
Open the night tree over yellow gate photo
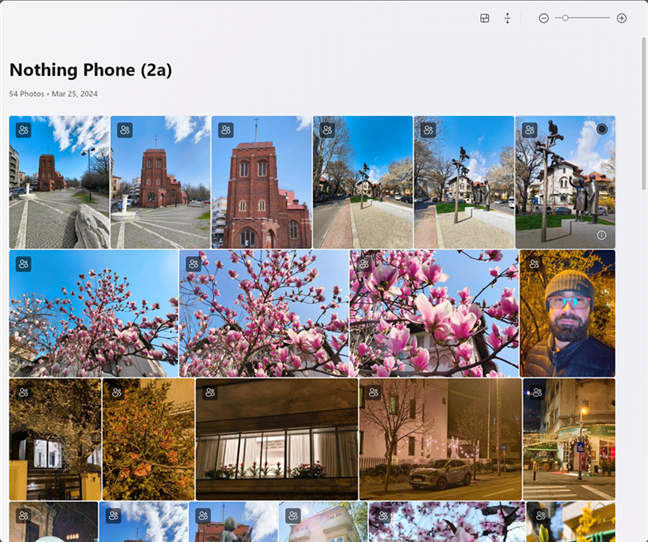pyautogui.click(x=55, y=439)
